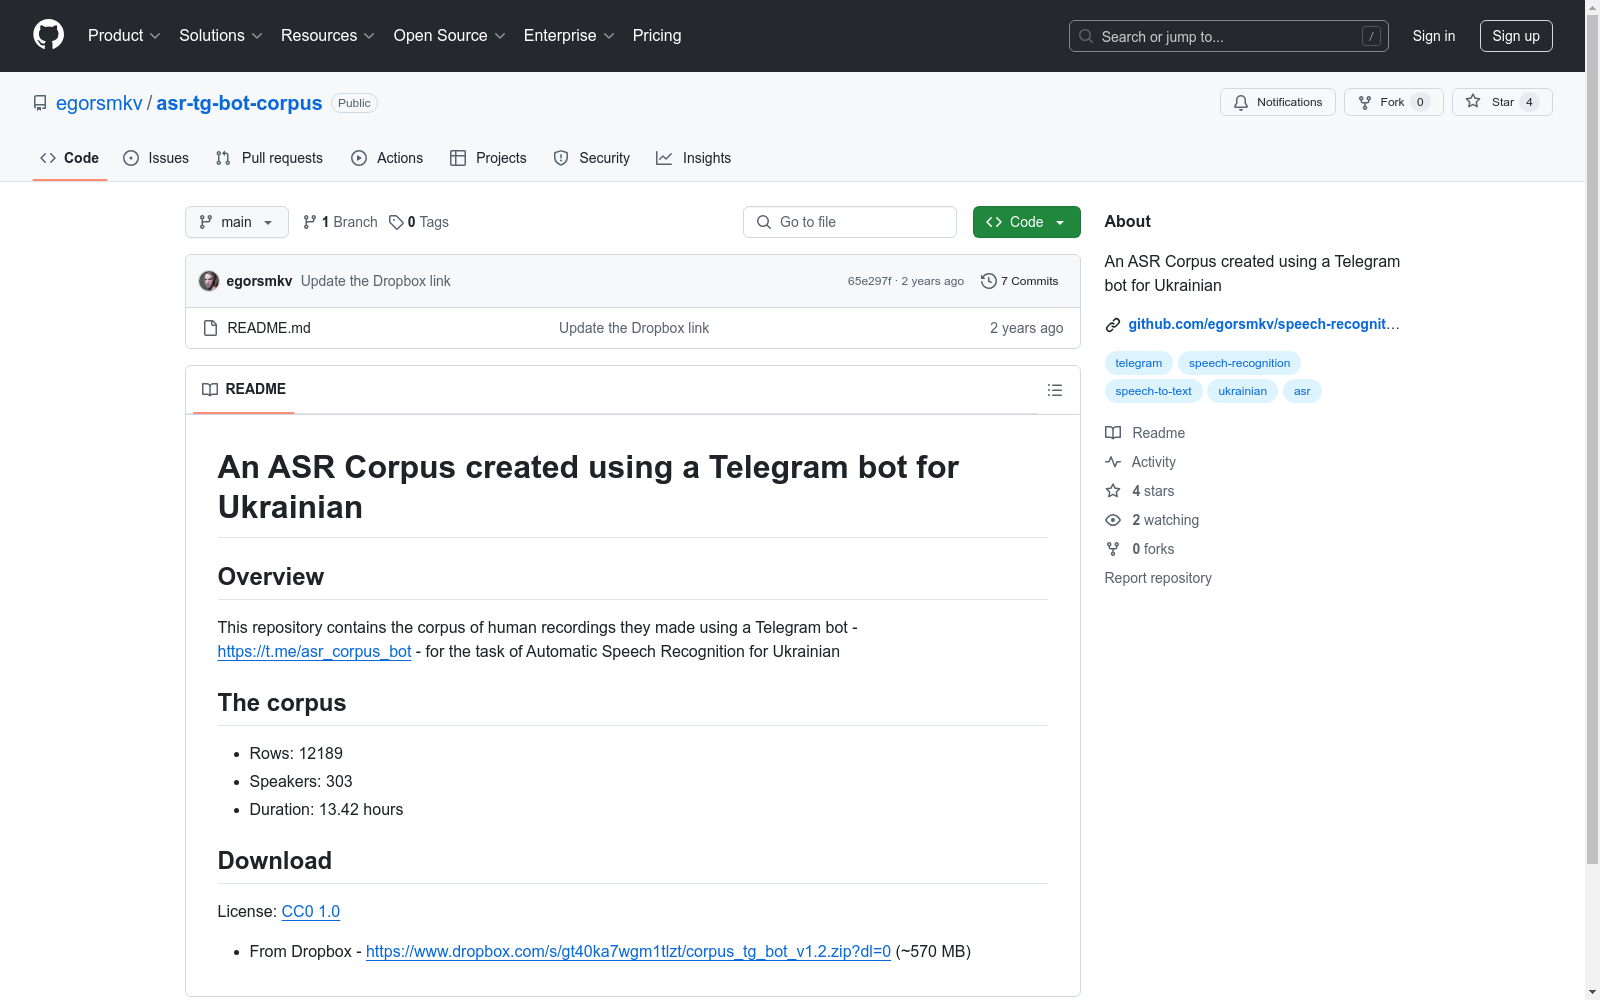
Task: Open the Actions tab
Action: [387, 158]
